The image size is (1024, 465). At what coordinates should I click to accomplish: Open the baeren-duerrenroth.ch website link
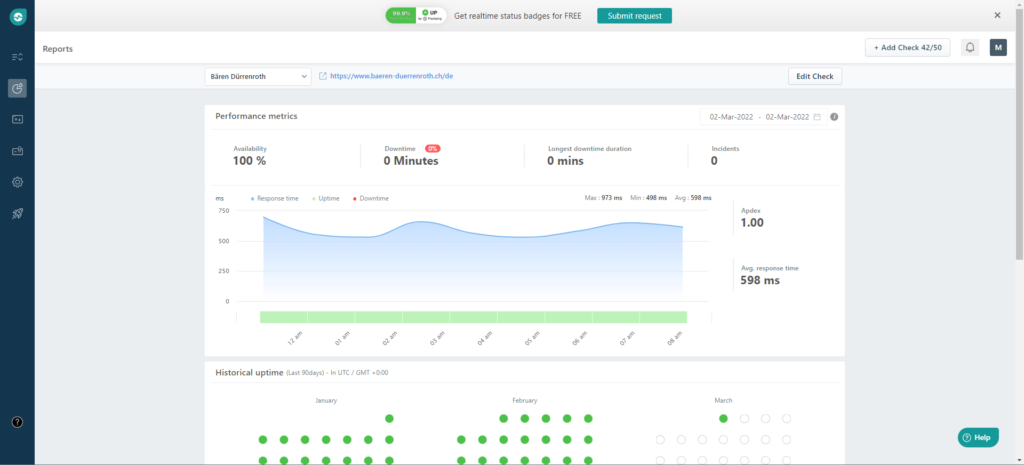pyautogui.click(x=393, y=76)
